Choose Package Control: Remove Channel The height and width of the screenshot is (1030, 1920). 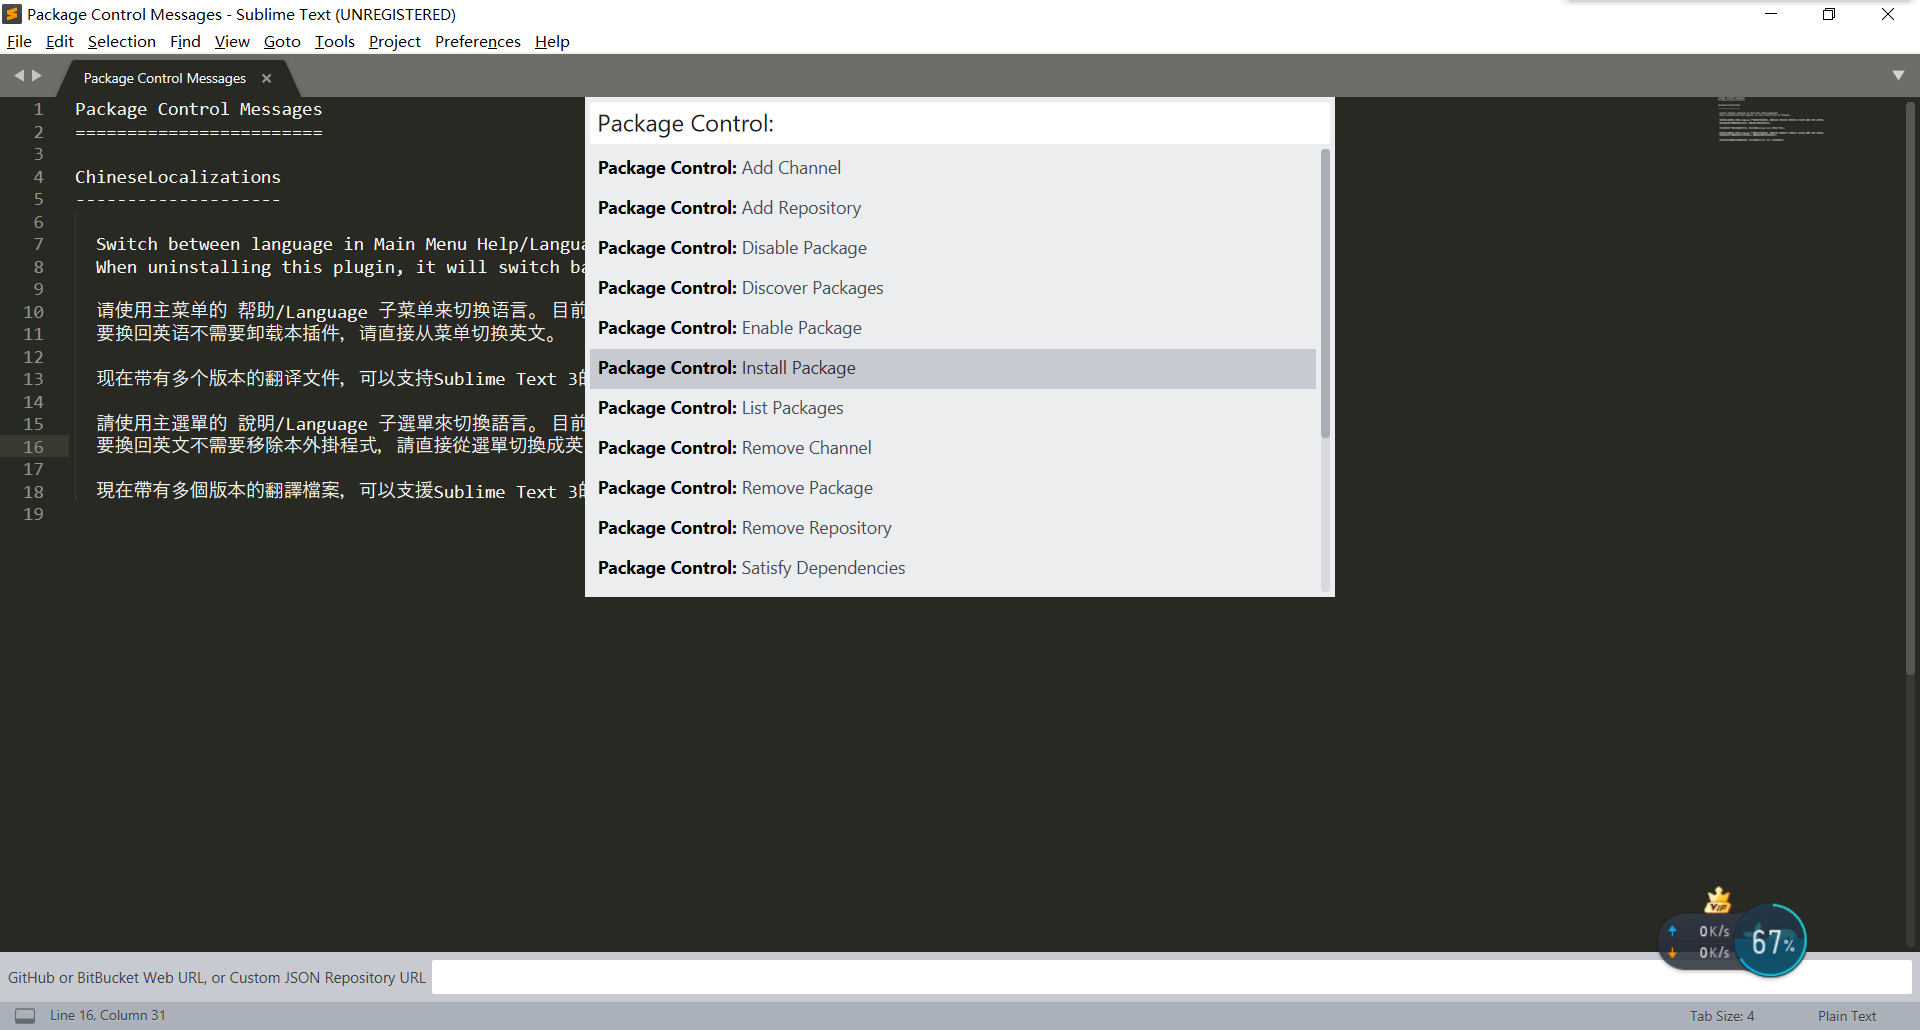pyautogui.click(x=953, y=448)
